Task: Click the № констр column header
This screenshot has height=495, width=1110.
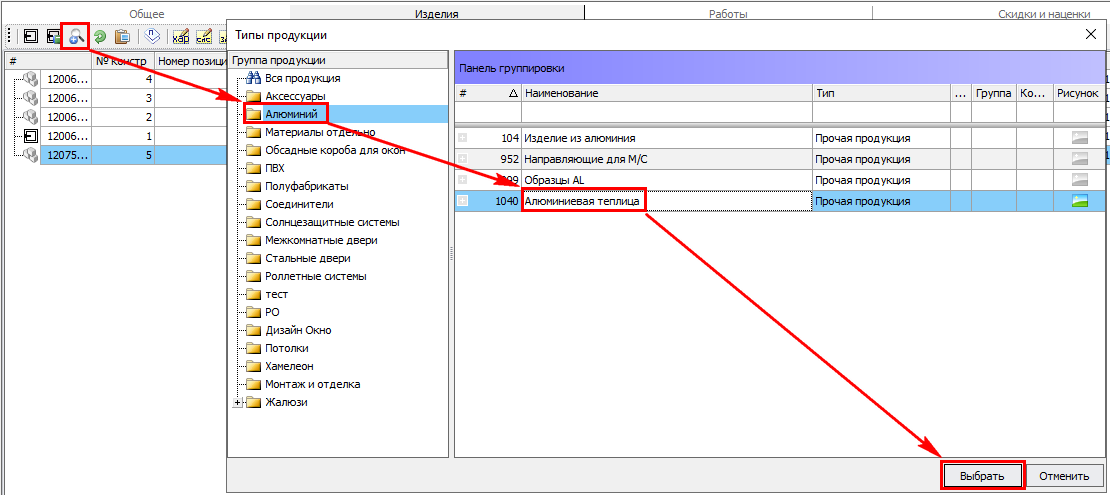Action: tap(122, 62)
